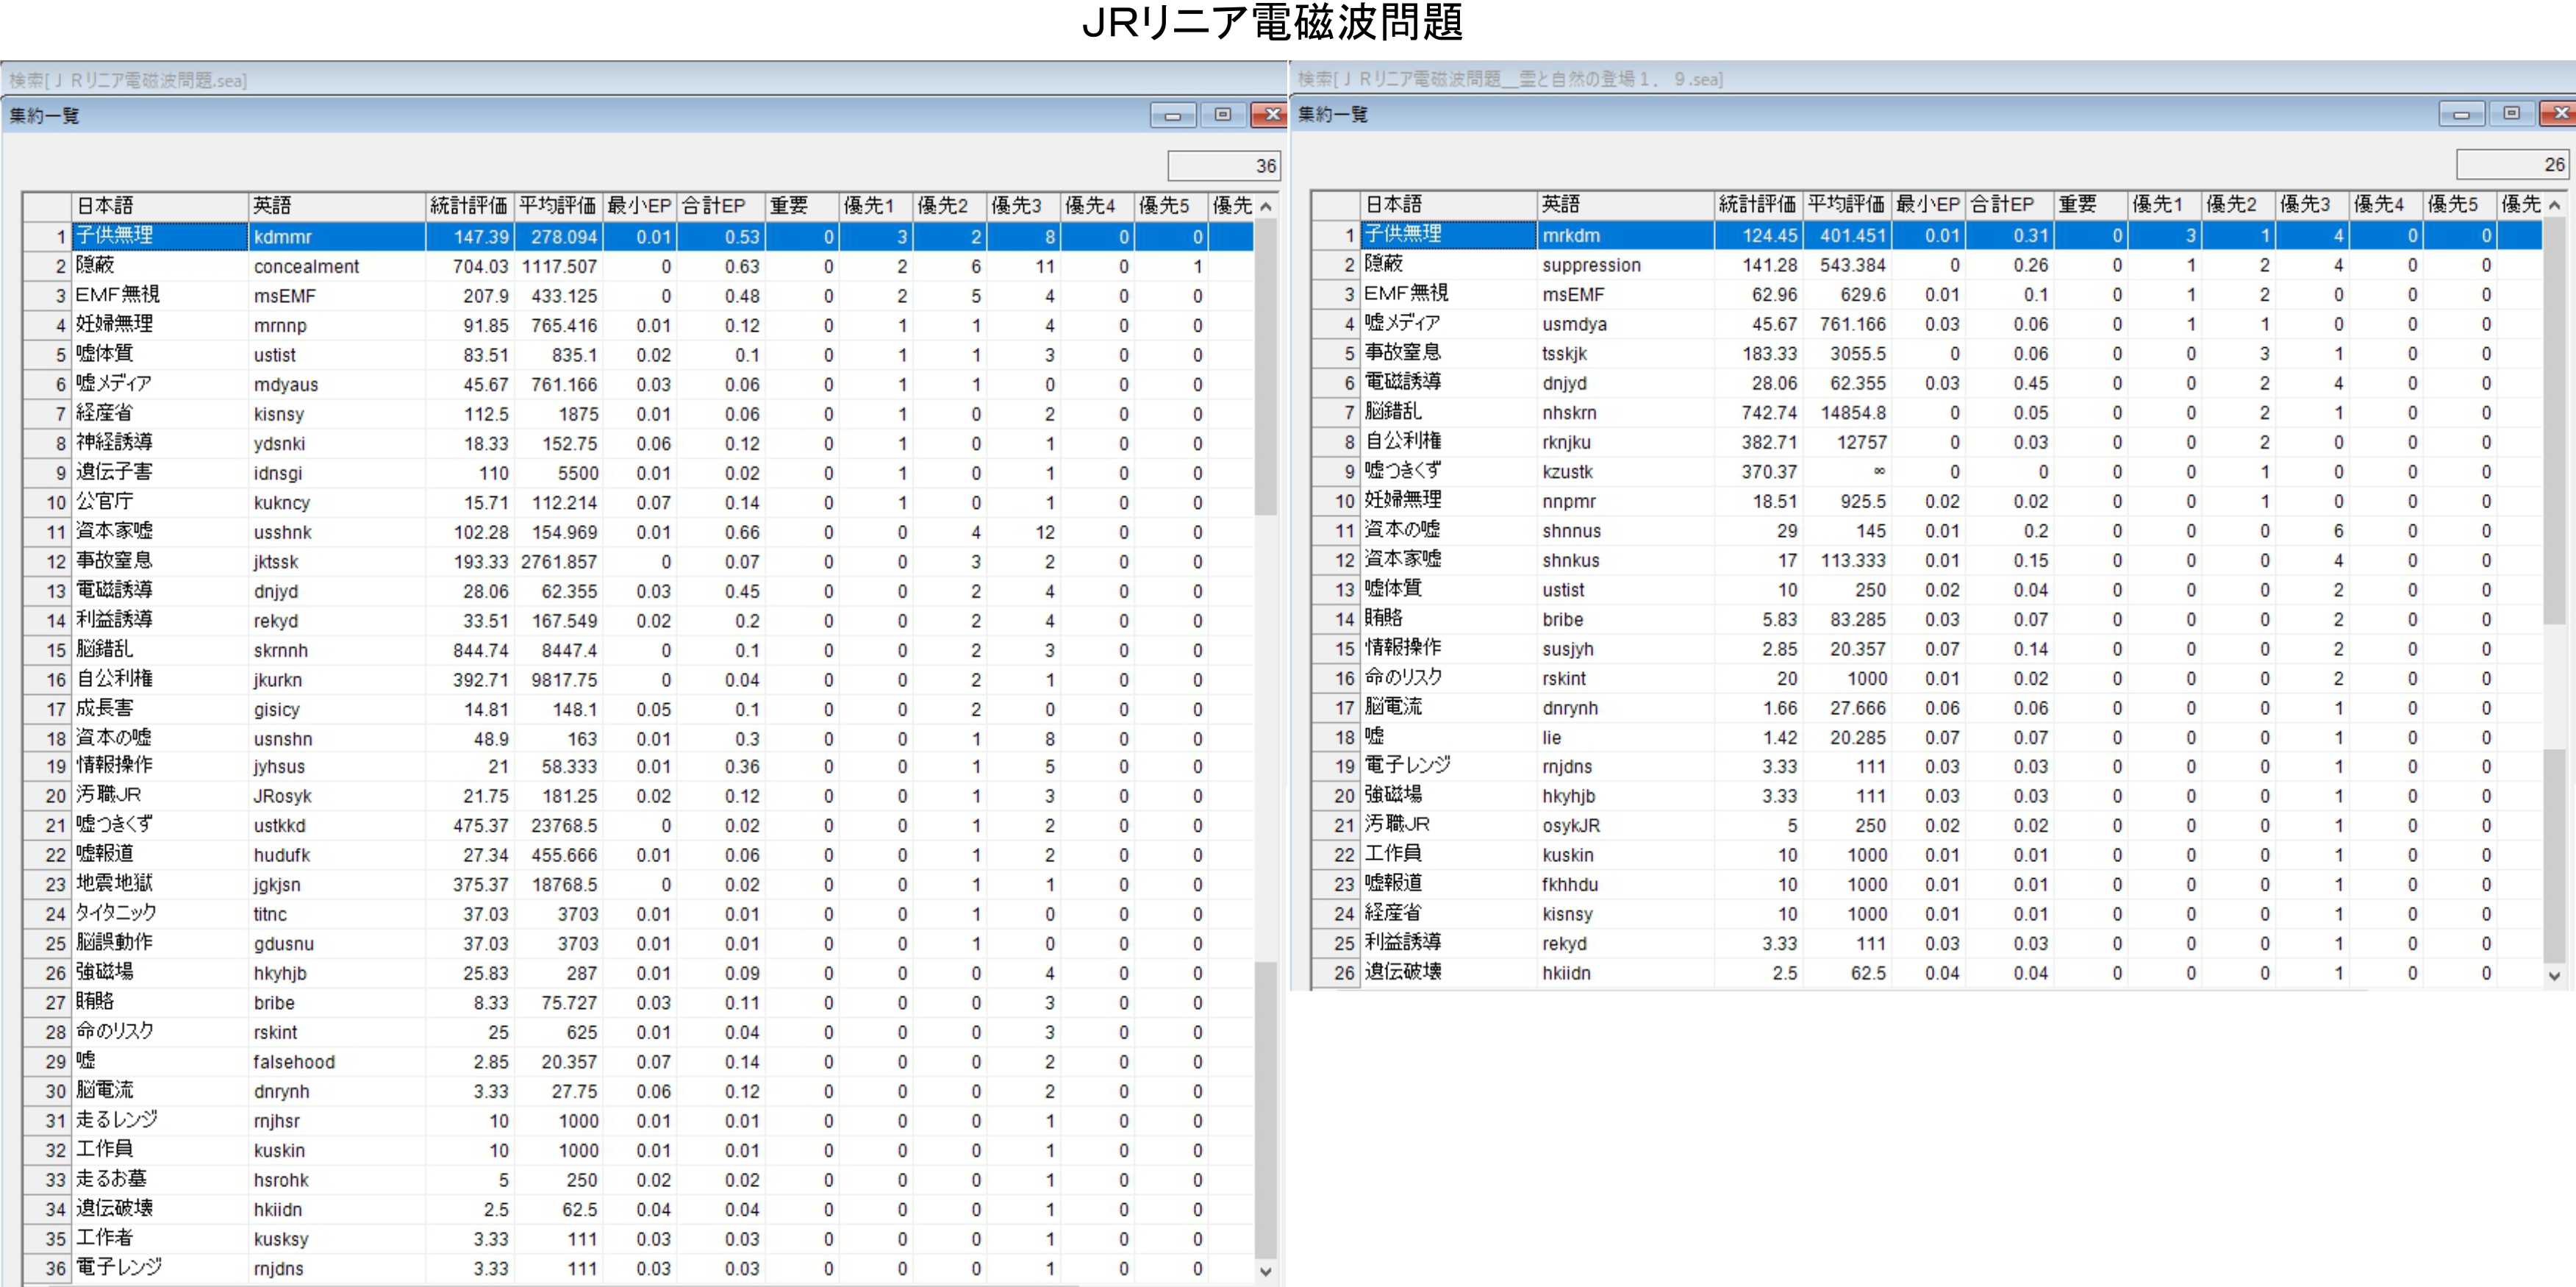Minimize the right 集約一覧 window
This screenshot has height=1287, width=2576.
click(2461, 115)
